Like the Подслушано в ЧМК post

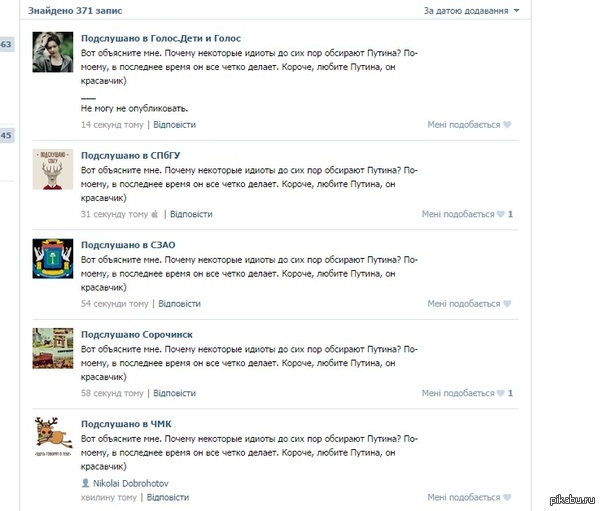(x=469, y=497)
